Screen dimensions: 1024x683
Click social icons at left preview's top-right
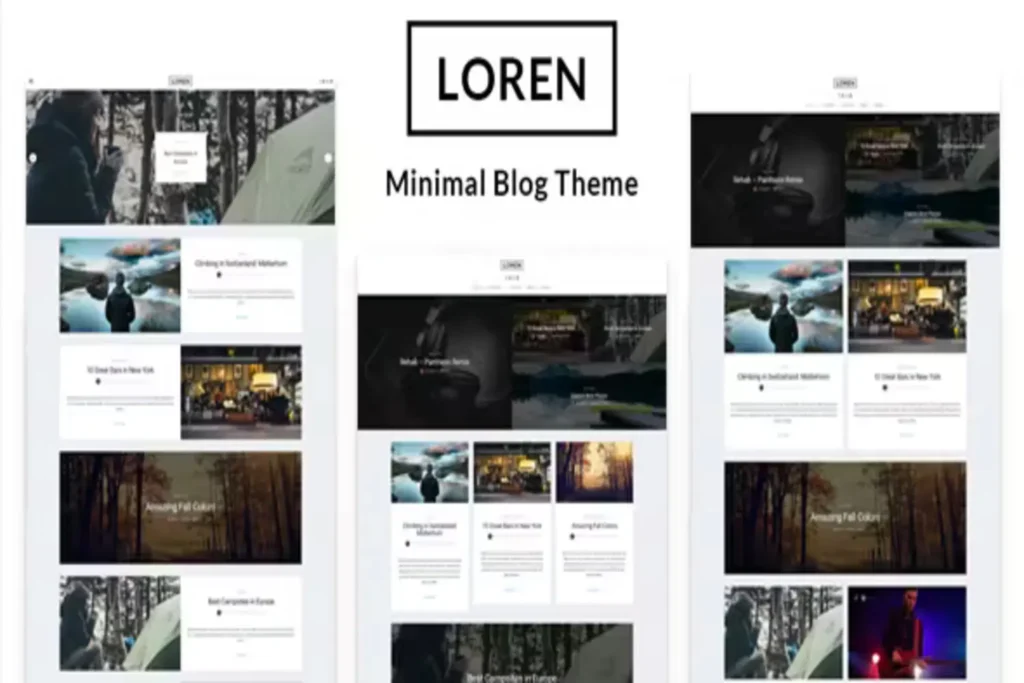(x=326, y=81)
